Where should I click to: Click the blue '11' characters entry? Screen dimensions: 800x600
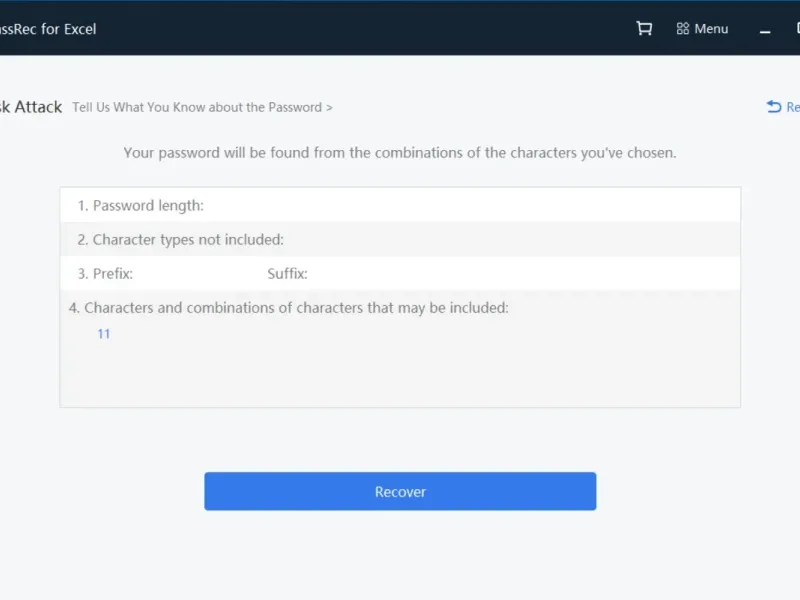[x=104, y=334]
